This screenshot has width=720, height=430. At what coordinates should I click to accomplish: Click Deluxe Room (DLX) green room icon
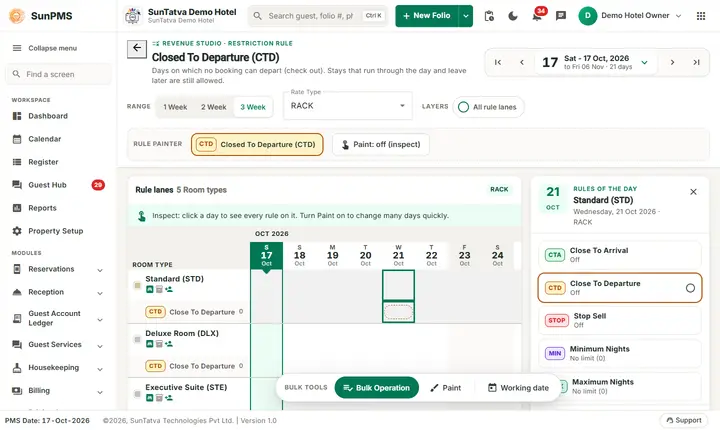tap(149, 344)
